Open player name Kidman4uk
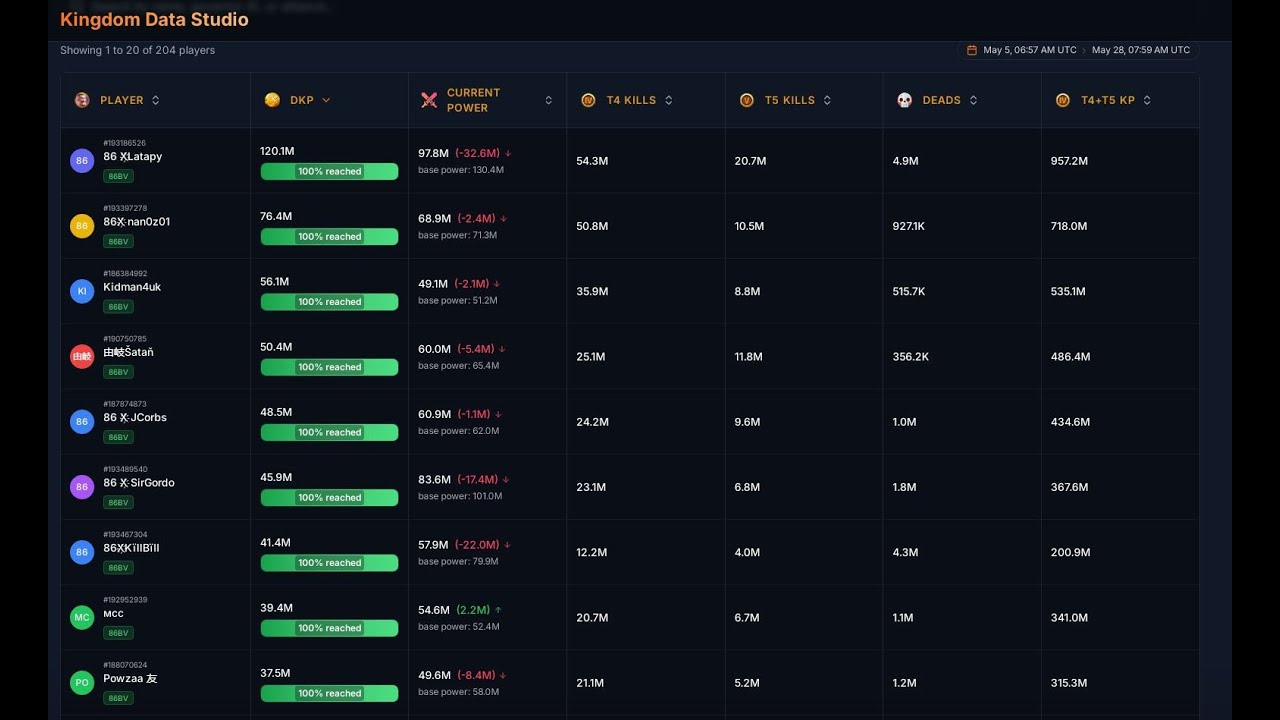This screenshot has width=1280, height=720. click(132, 287)
